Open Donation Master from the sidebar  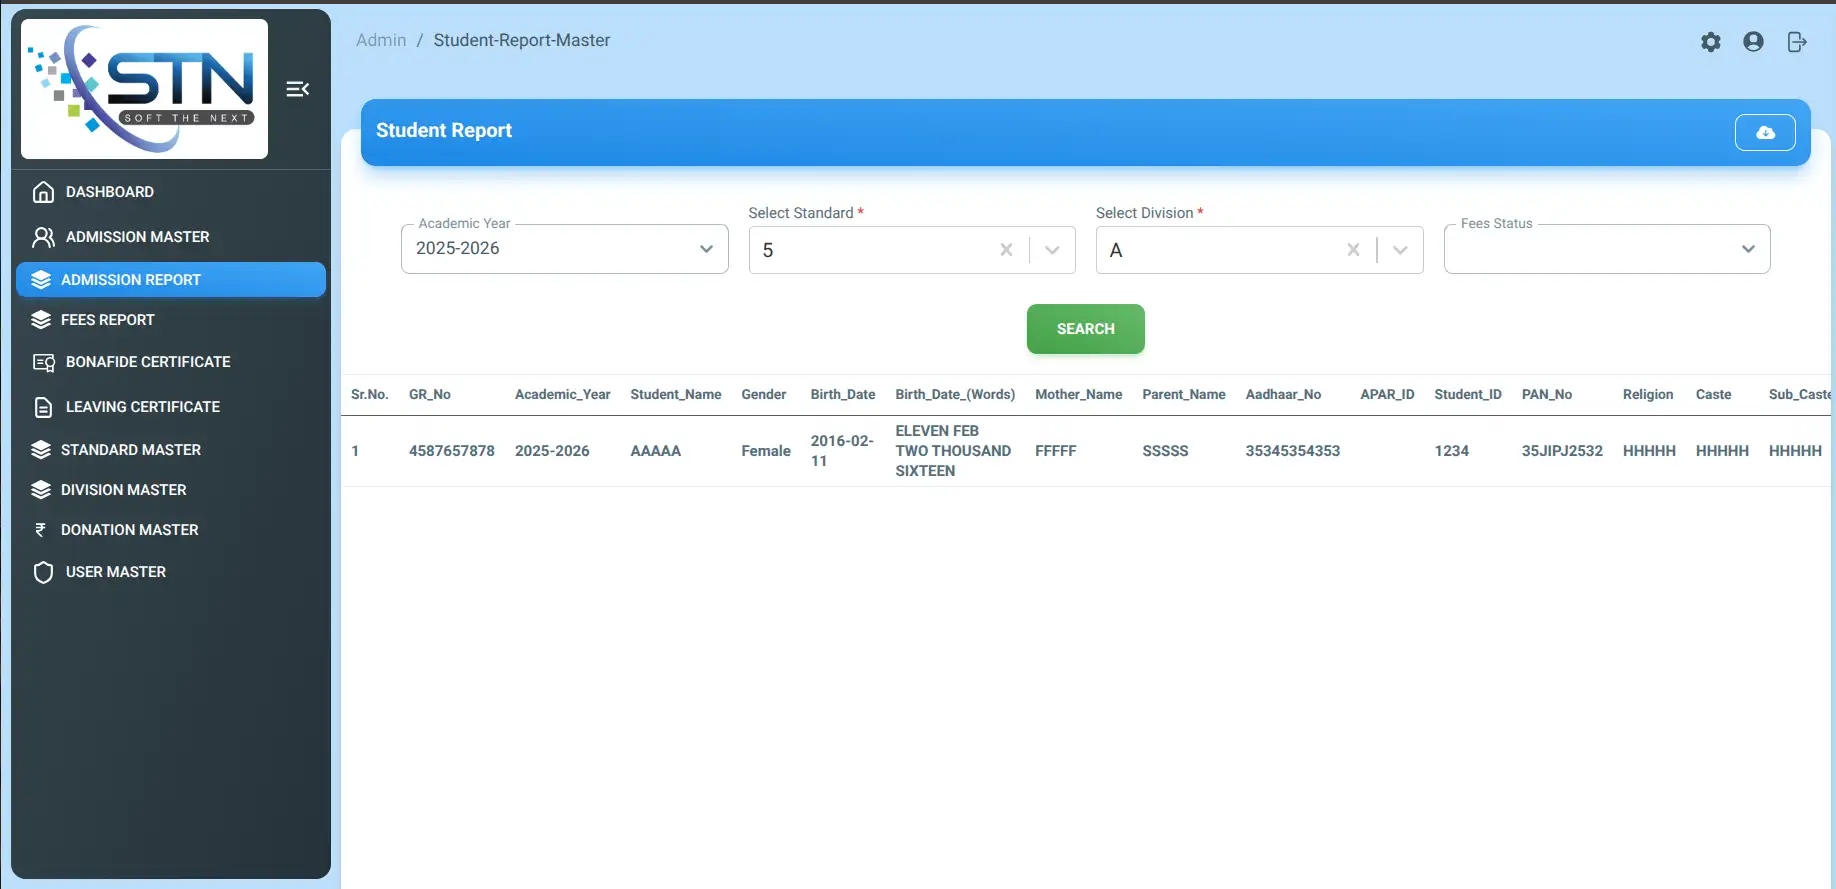click(129, 530)
